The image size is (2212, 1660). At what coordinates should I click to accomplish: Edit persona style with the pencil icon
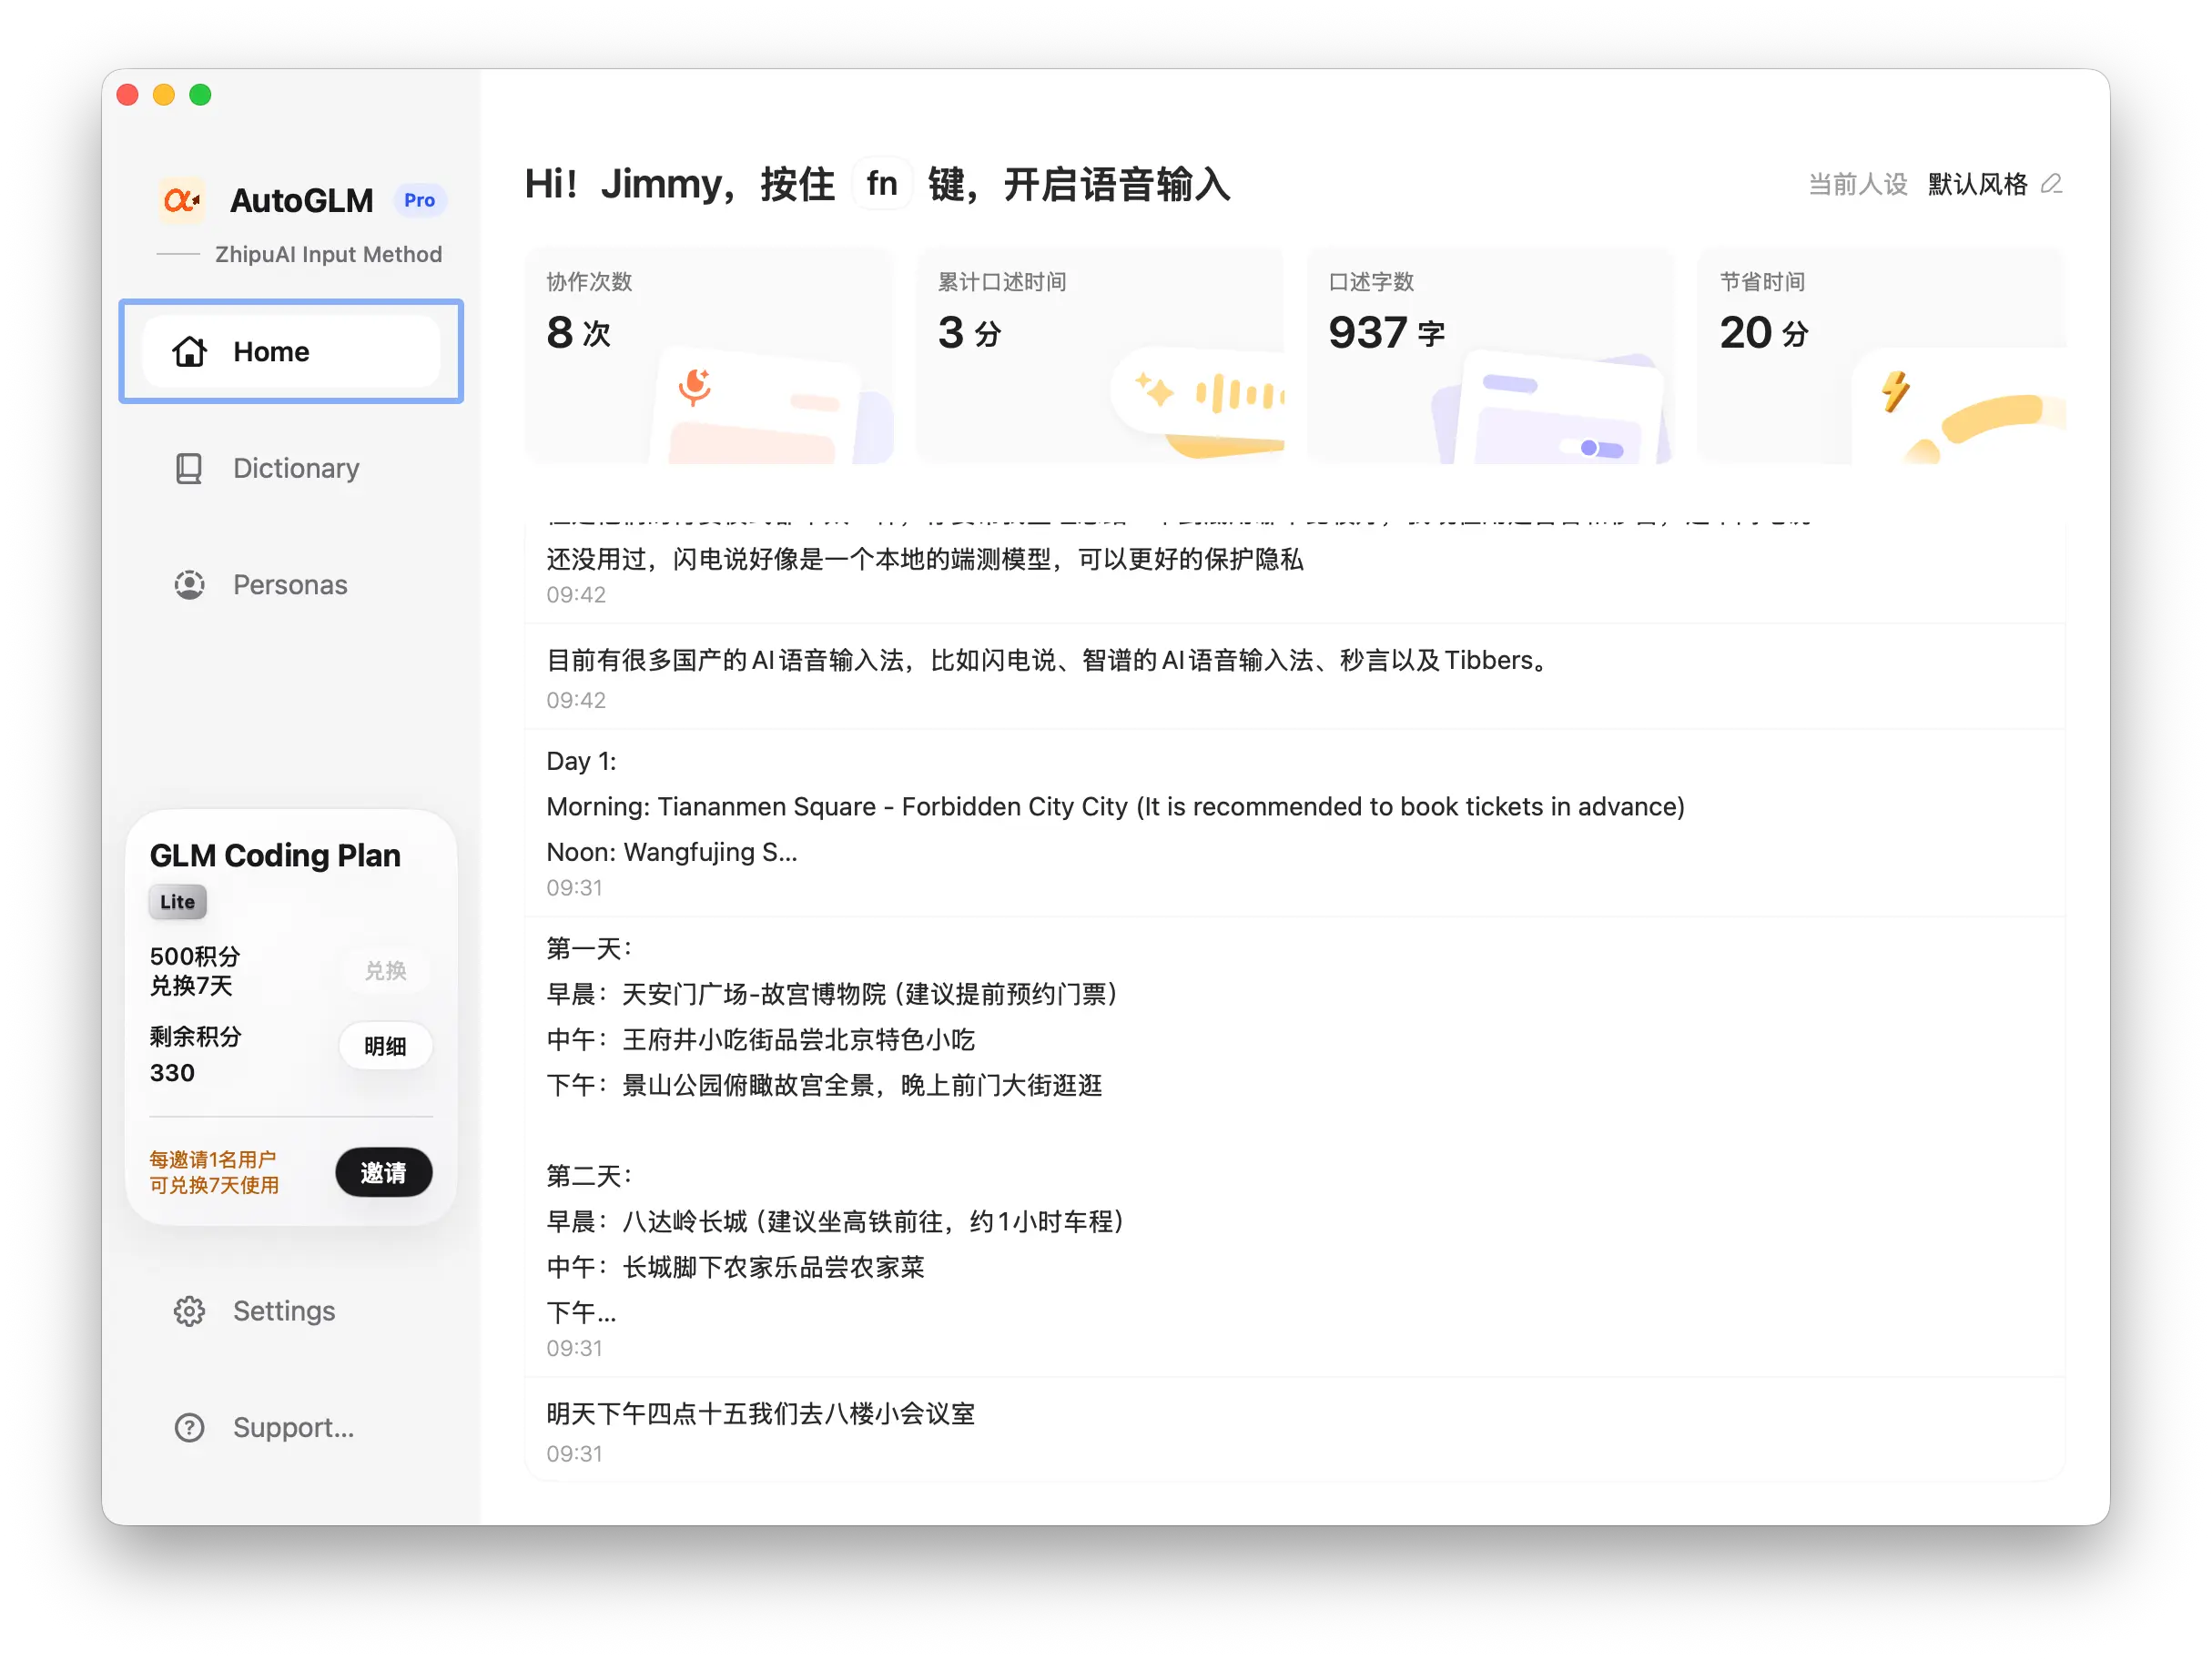pyautogui.click(x=2053, y=184)
